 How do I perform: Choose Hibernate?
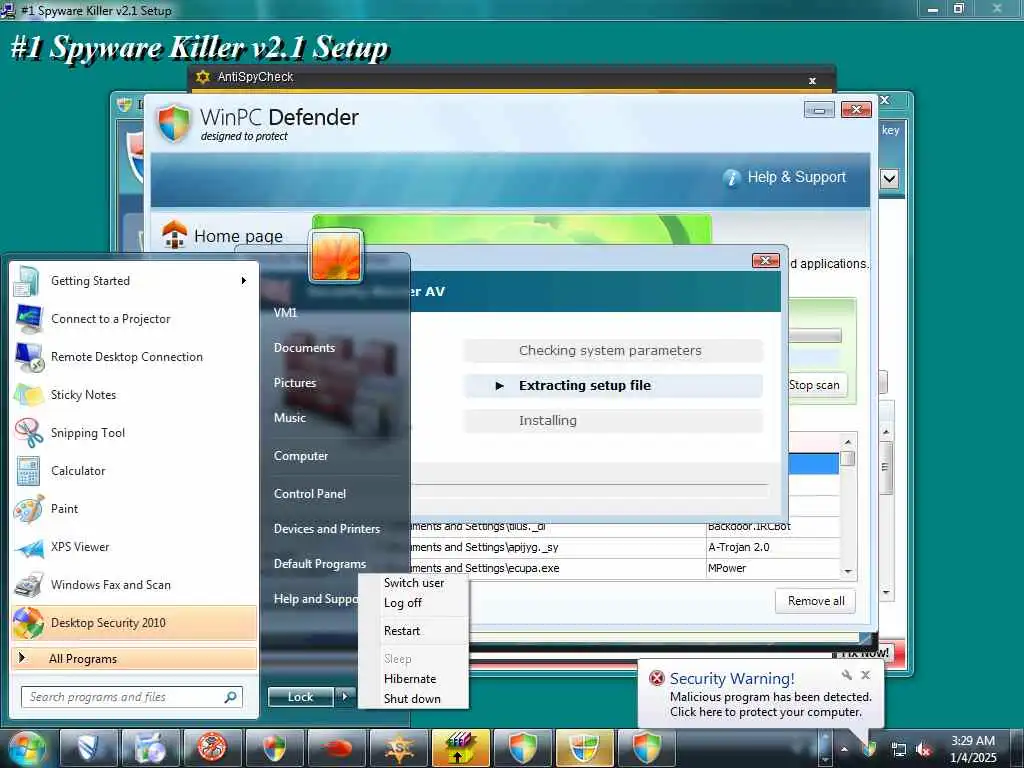(414, 679)
